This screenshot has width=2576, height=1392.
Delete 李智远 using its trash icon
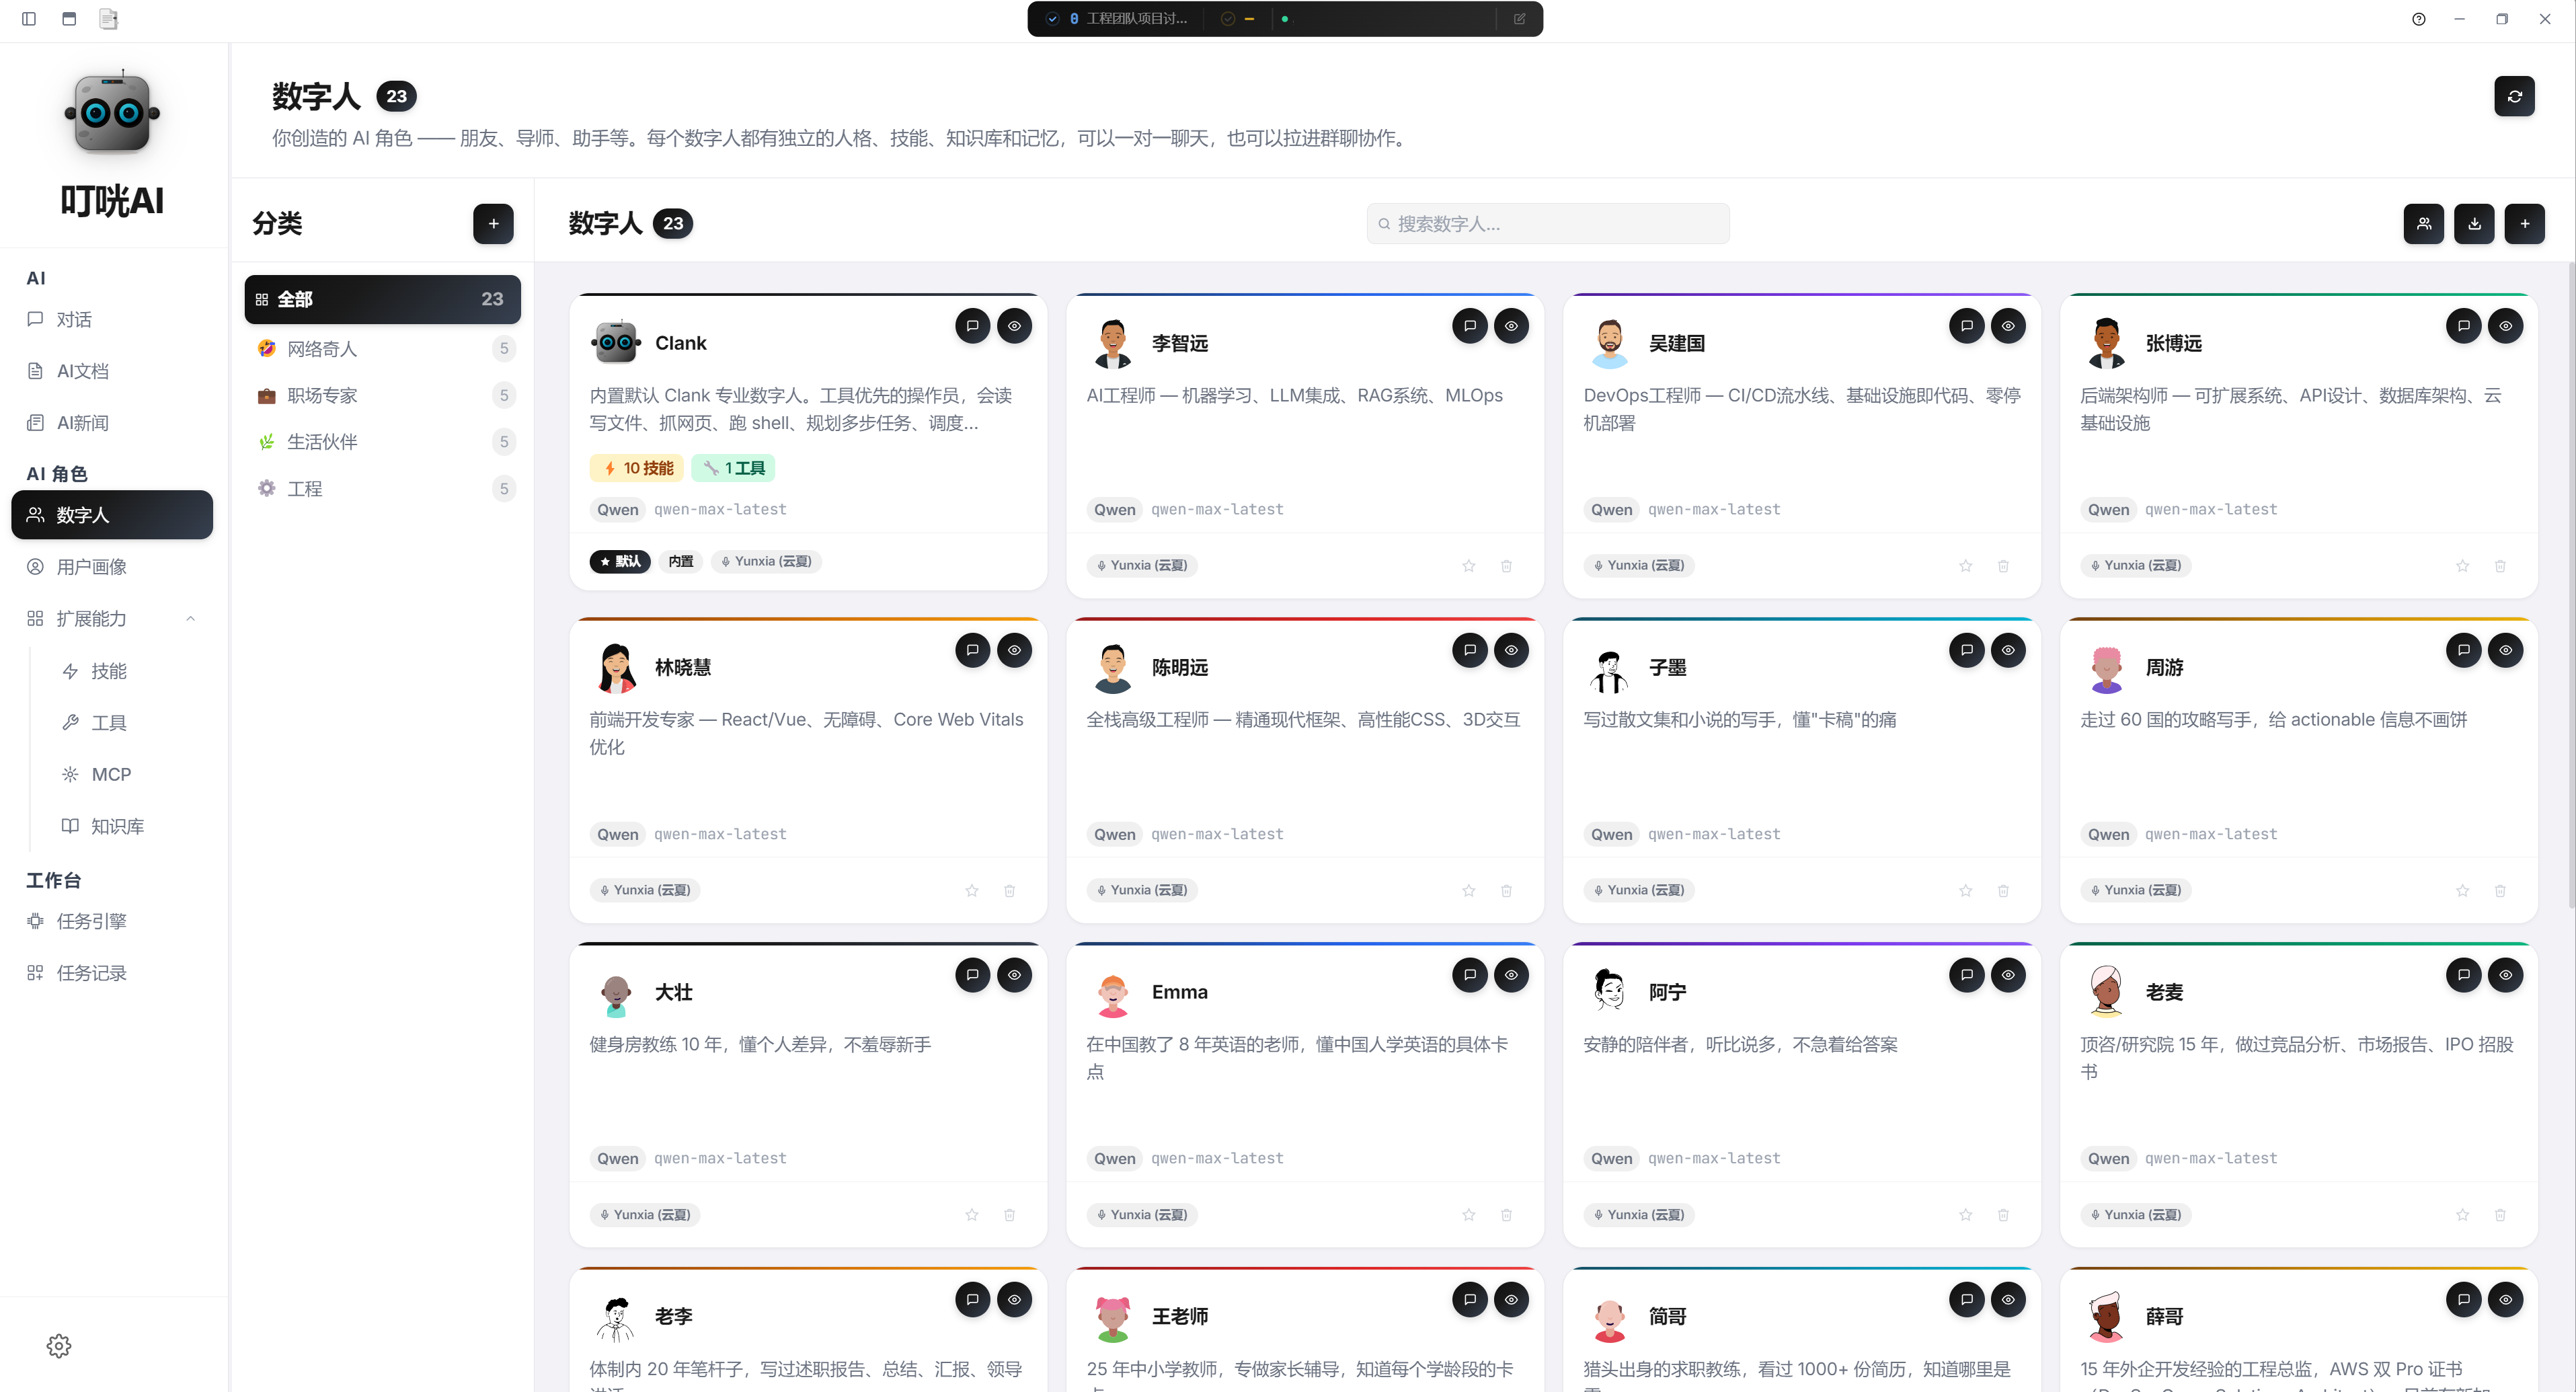click(x=1506, y=566)
